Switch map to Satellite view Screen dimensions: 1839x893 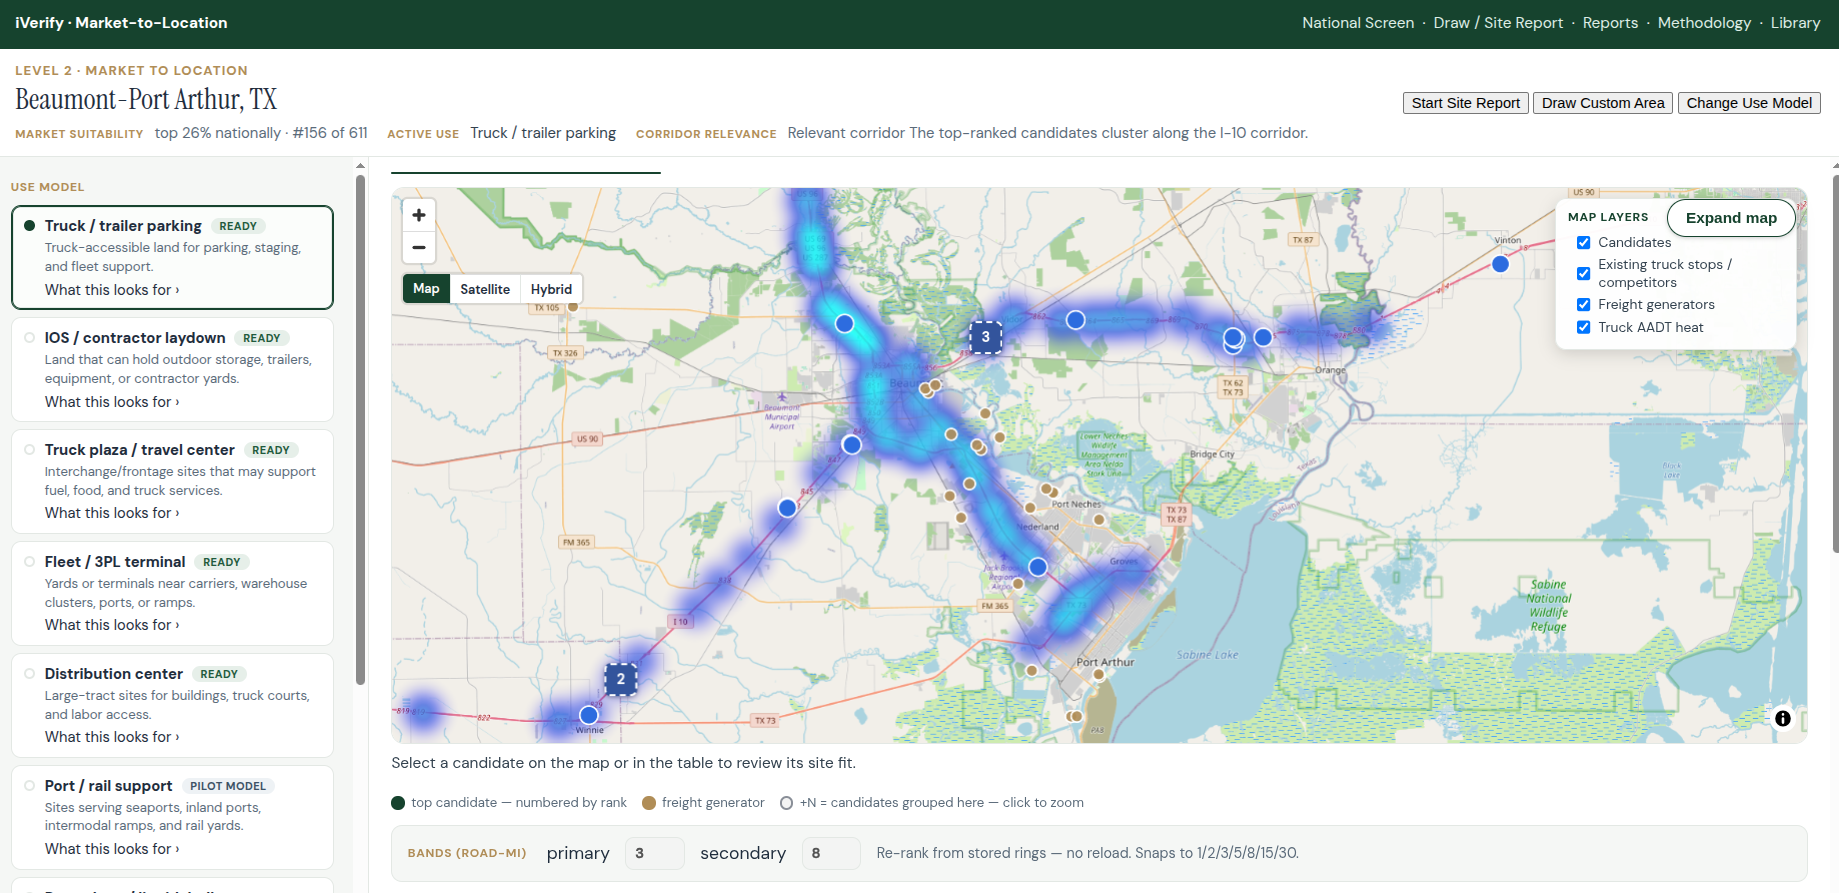tap(485, 289)
